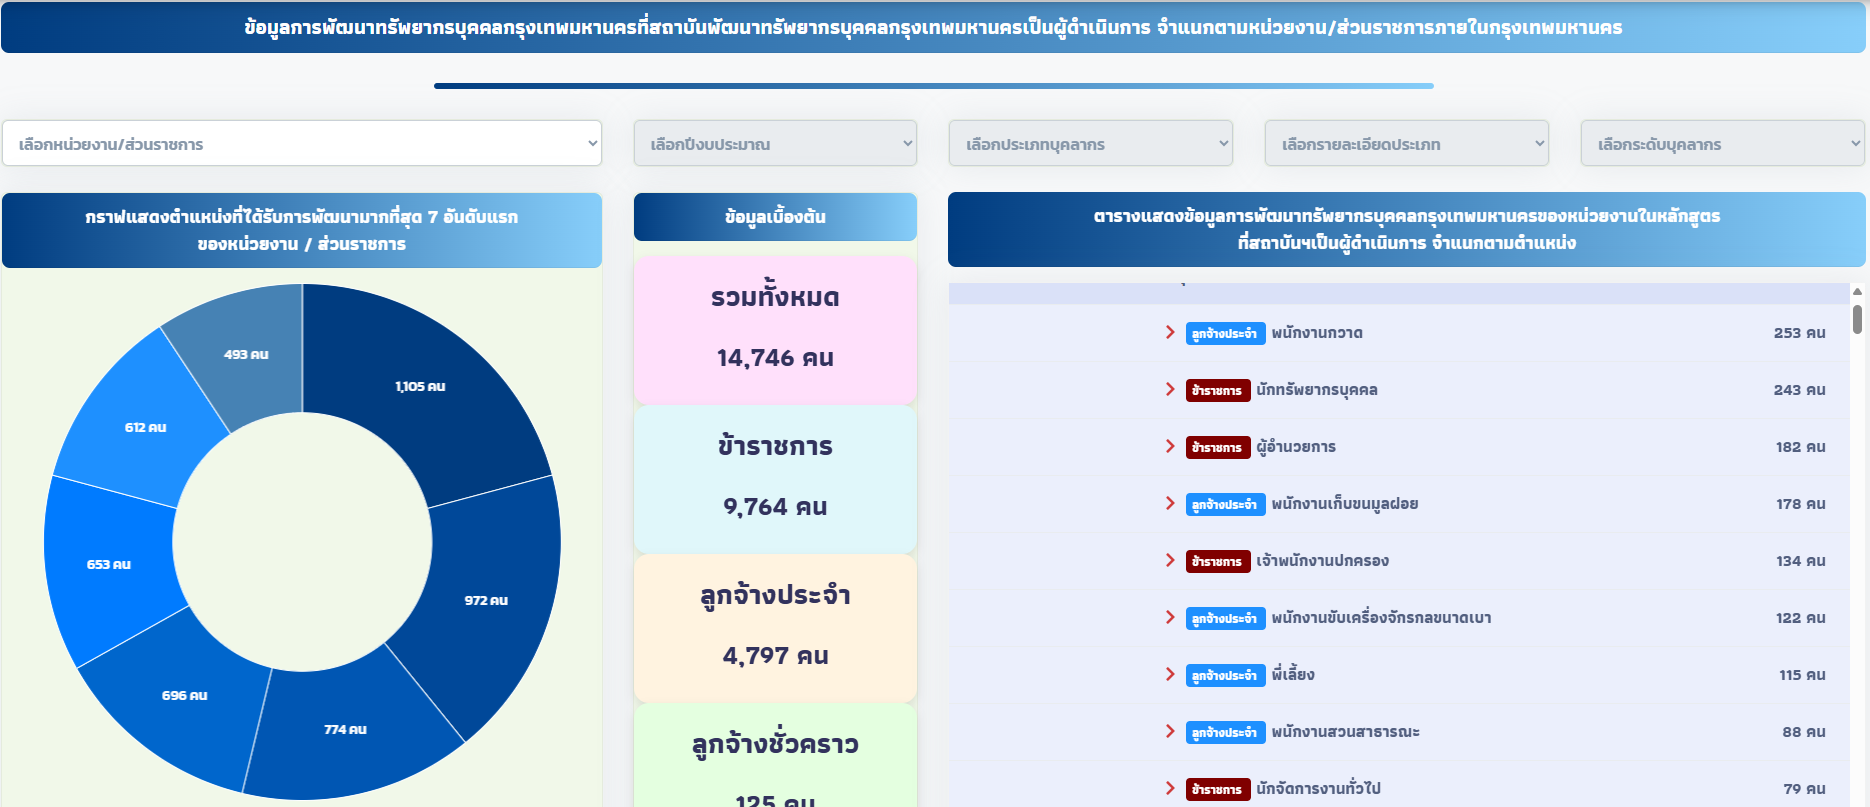1870x807 pixels.
Task: Open the เลือกระดับบุคลากร dropdown
Action: [1722, 143]
